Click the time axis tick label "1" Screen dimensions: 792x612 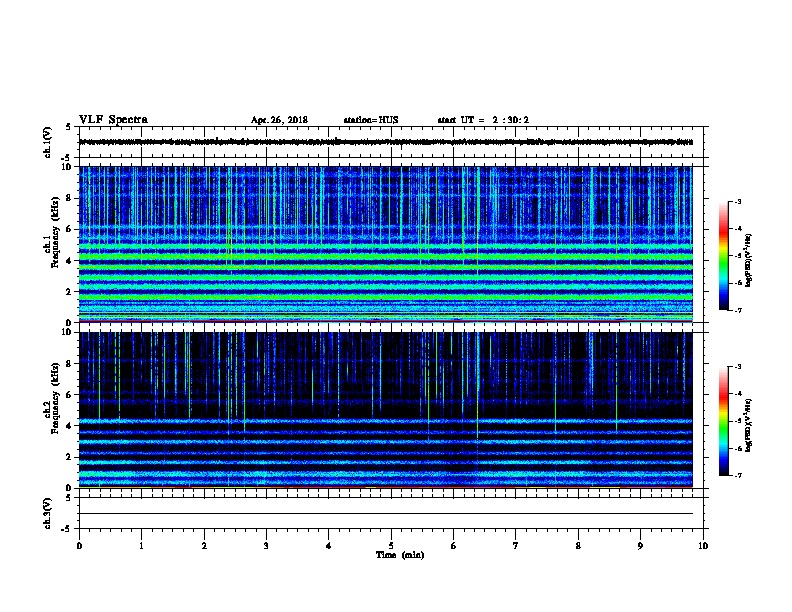click(x=141, y=546)
